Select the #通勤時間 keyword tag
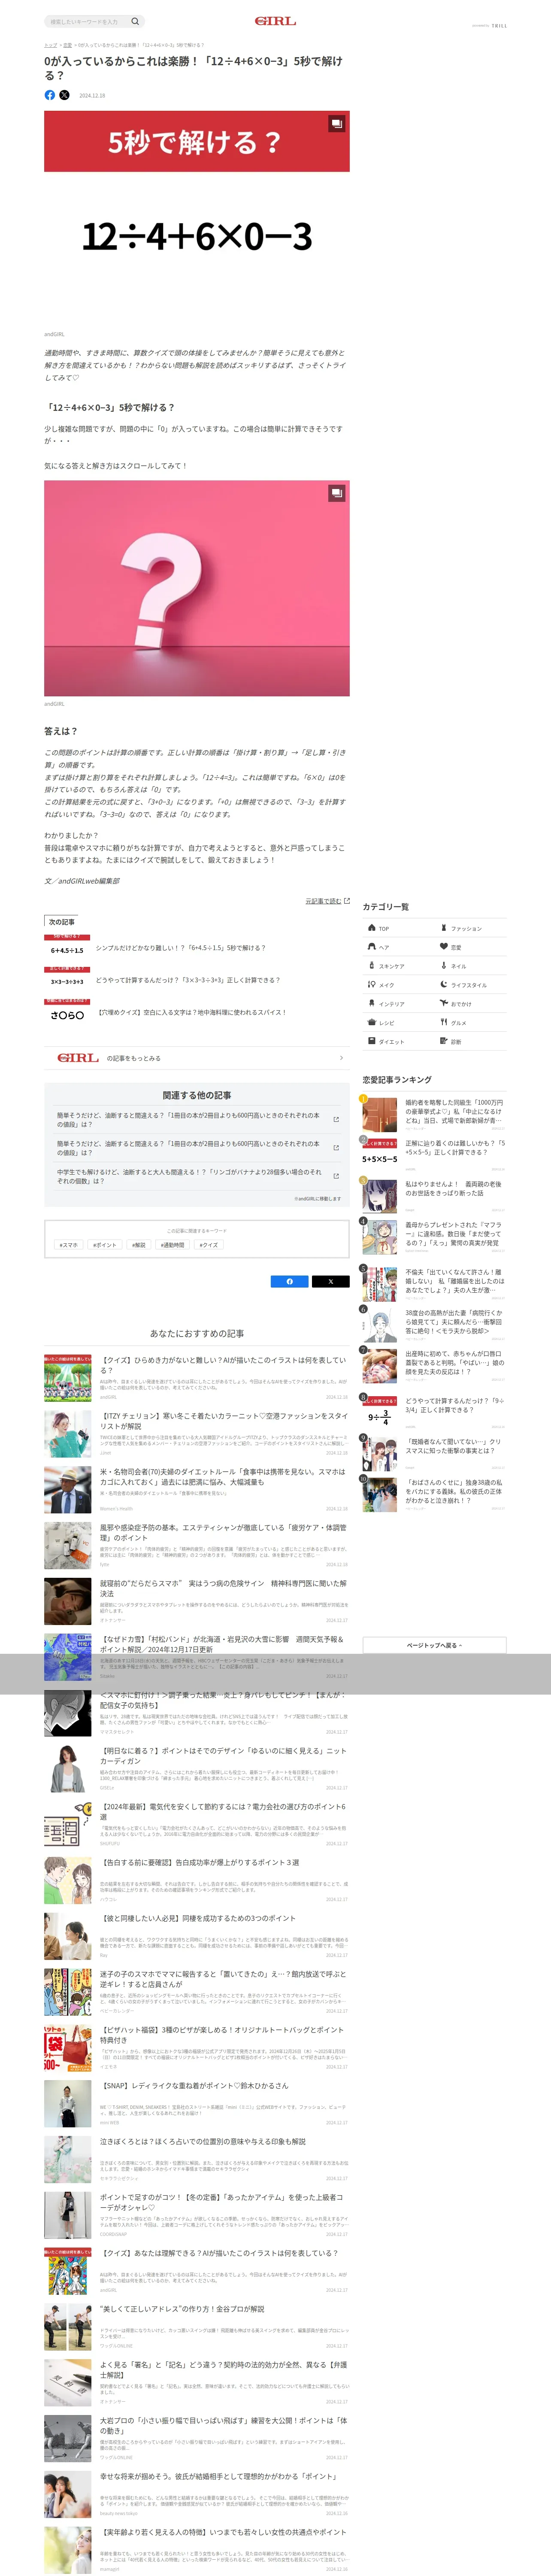 click(173, 1245)
